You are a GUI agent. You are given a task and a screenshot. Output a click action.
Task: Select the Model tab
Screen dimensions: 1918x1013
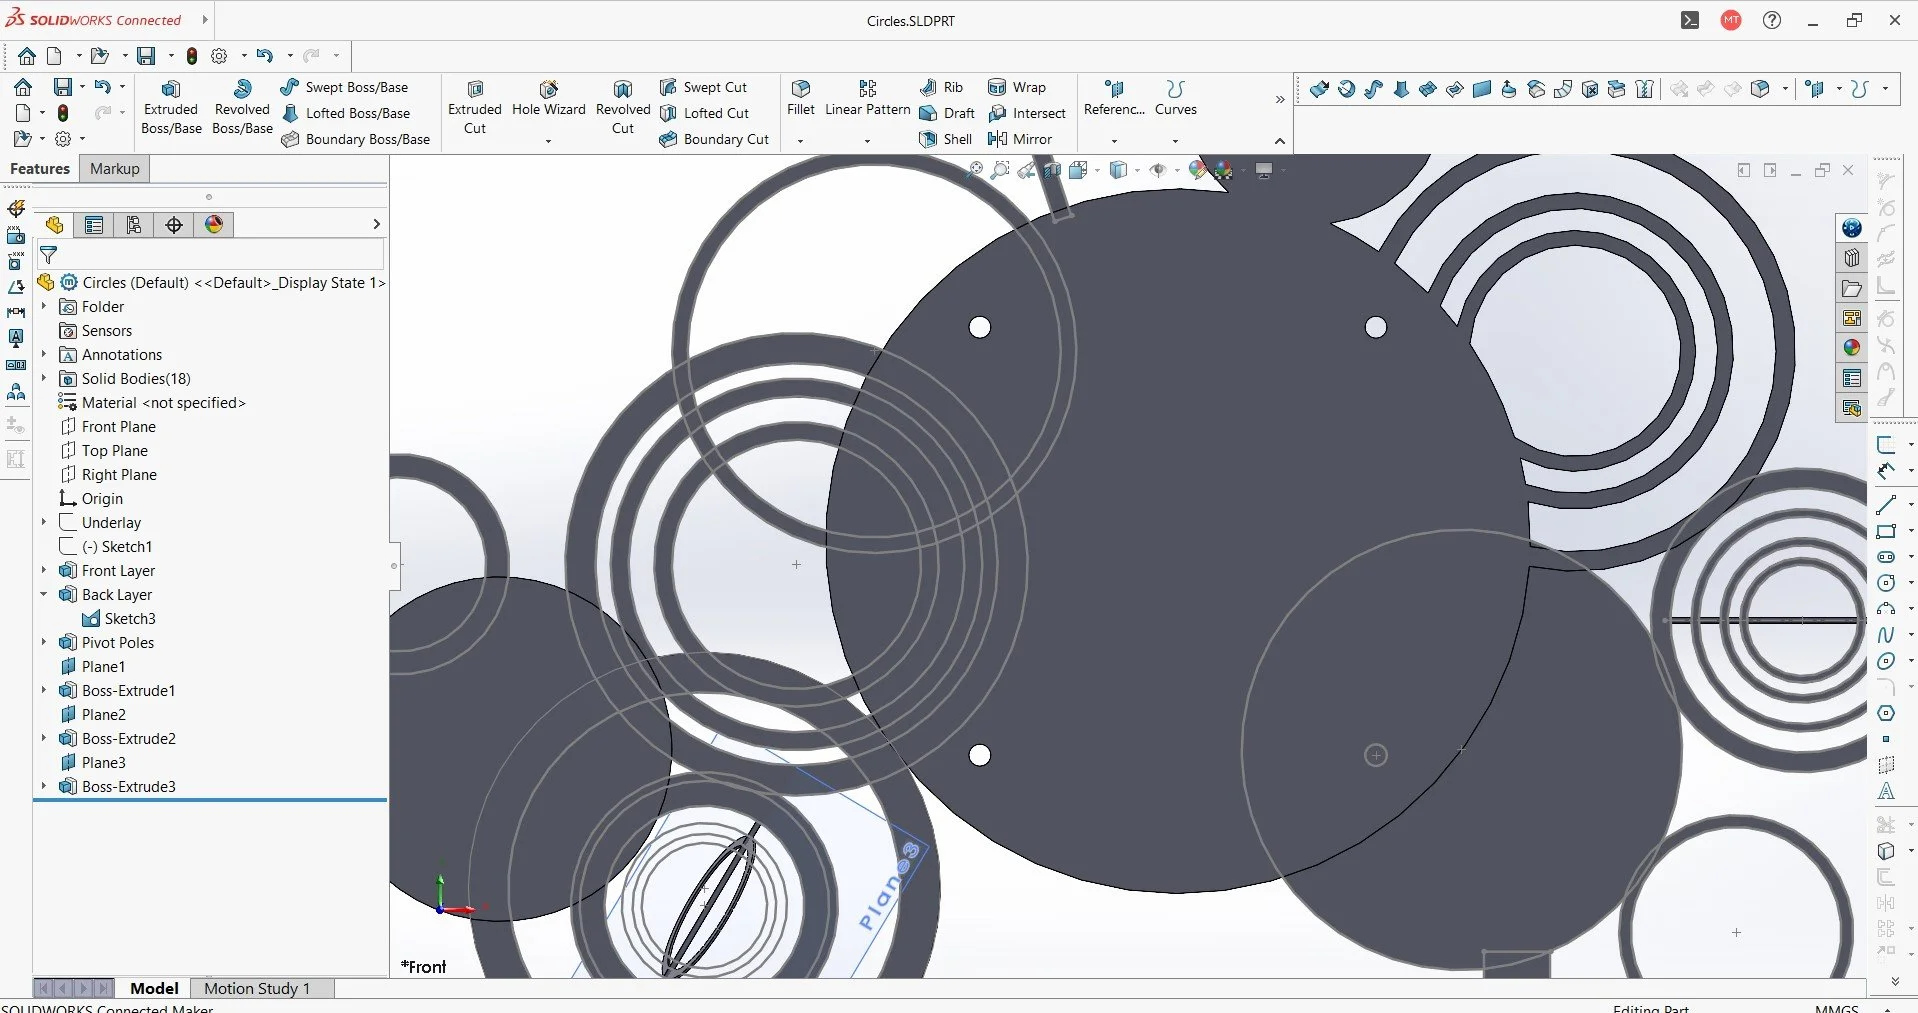pos(154,988)
